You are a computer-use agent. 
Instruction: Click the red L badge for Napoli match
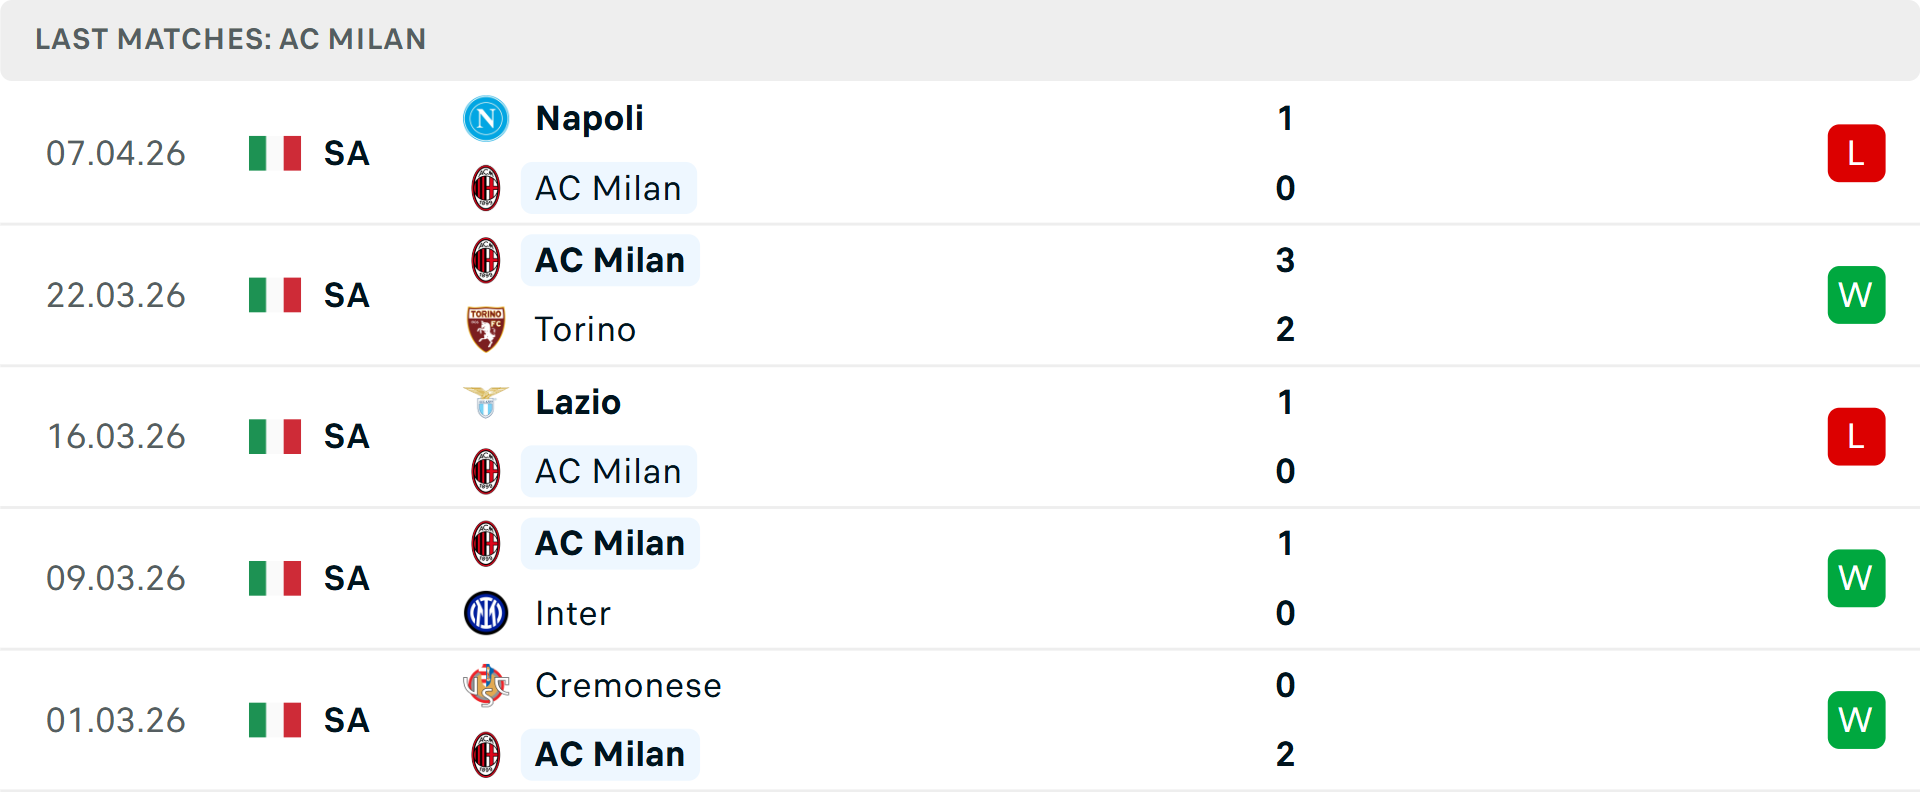click(x=1856, y=154)
